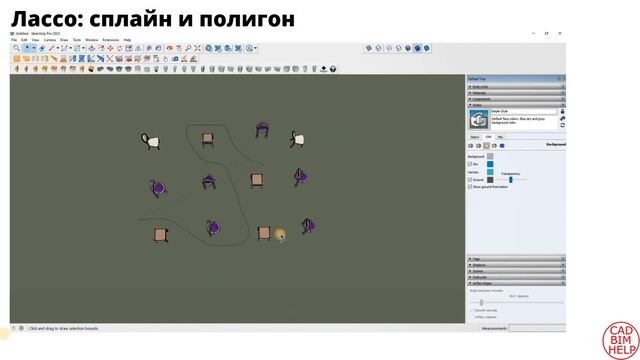The image size is (640, 360).
Task: Open Edge settings in style editor
Action: (471, 146)
